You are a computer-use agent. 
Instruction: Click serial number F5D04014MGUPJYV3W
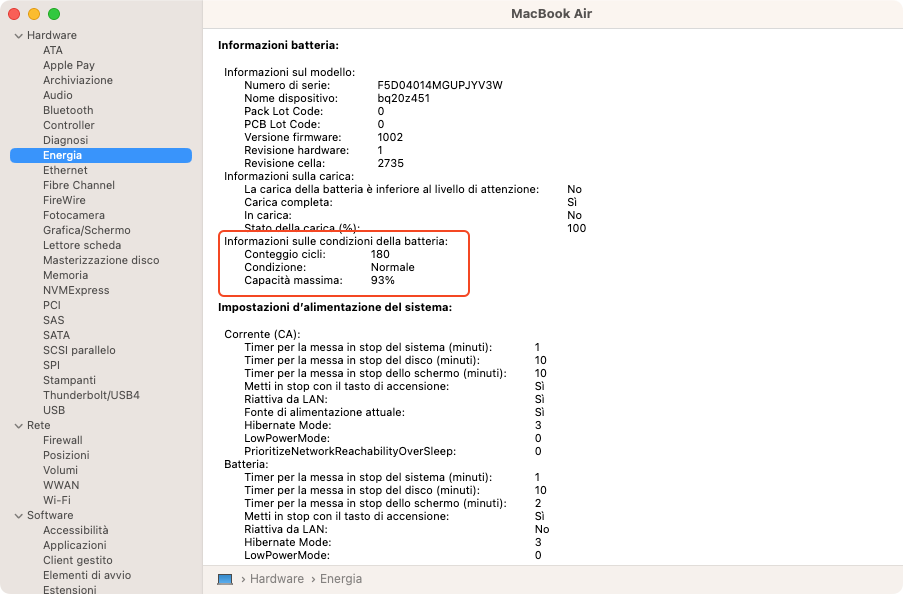point(440,85)
